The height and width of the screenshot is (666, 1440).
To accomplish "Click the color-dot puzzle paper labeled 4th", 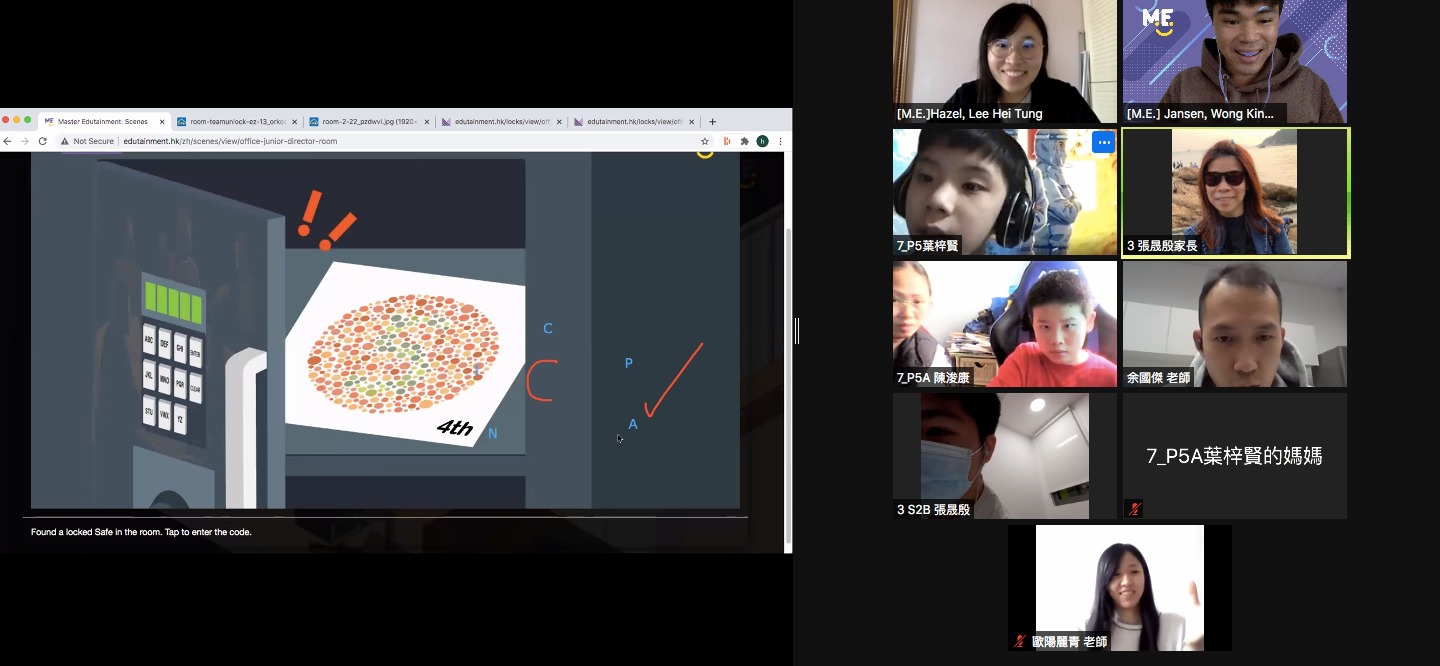I will pyautogui.click(x=405, y=355).
